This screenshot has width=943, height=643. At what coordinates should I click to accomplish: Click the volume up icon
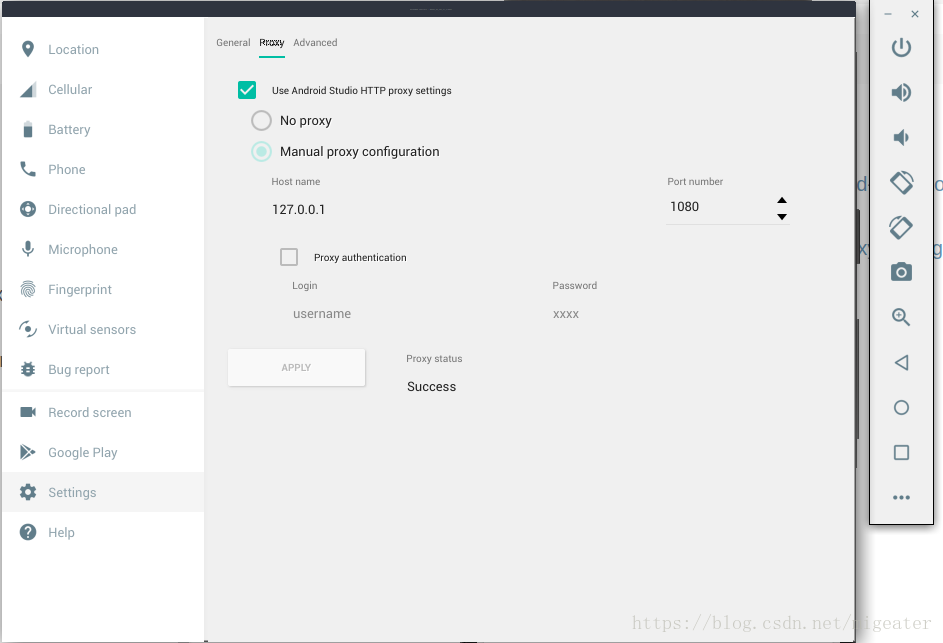coord(901,93)
